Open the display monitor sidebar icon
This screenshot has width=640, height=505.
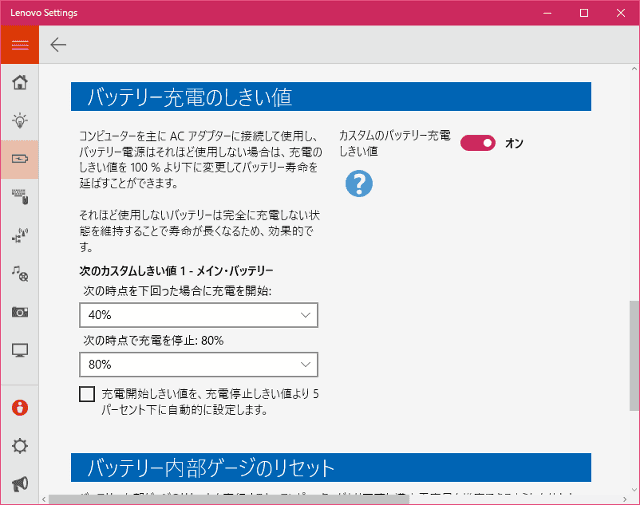click(20, 350)
